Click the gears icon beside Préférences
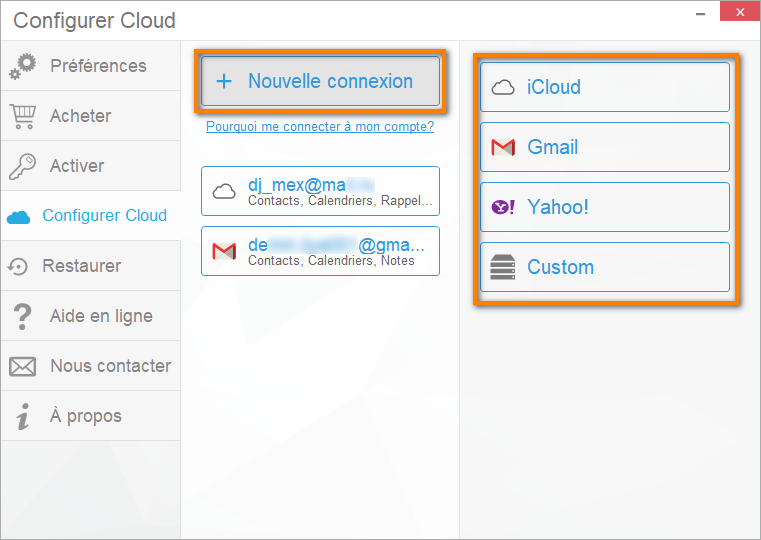Screen dimensions: 761x540 tap(22, 66)
